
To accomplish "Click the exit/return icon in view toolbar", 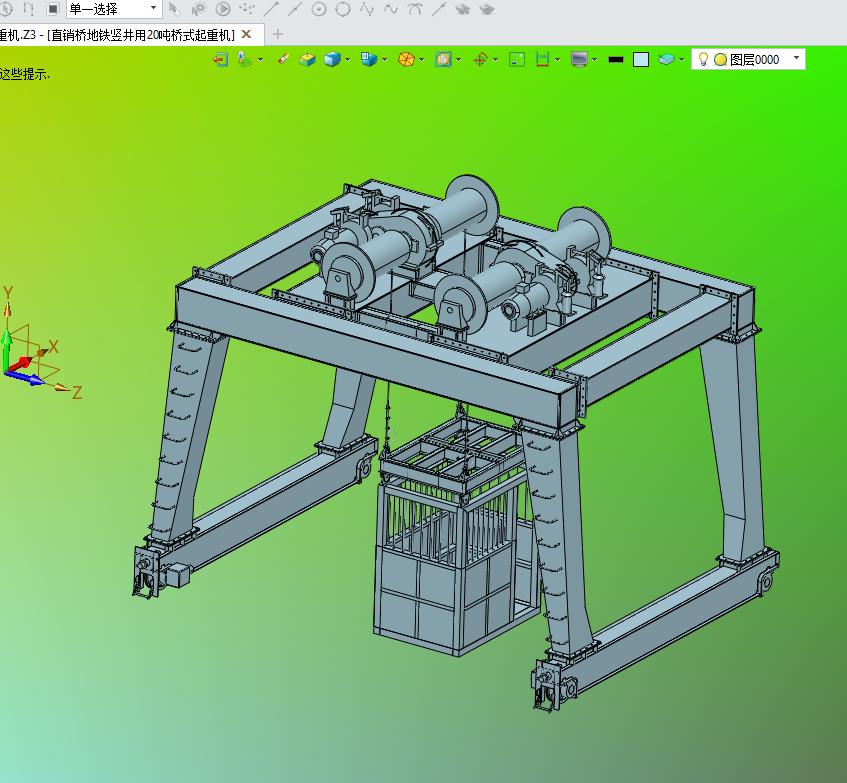I will click(x=221, y=60).
